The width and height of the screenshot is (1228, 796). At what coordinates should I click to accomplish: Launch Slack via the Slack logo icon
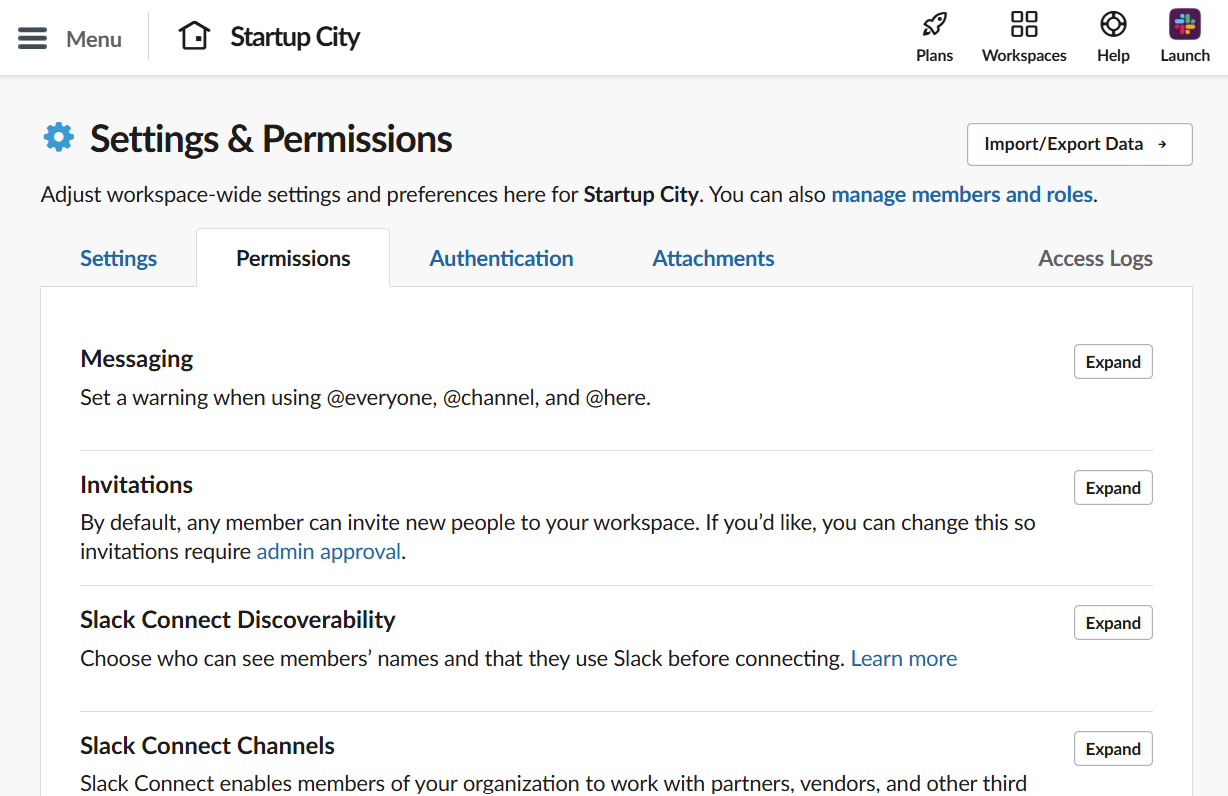(x=1185, y=24)
